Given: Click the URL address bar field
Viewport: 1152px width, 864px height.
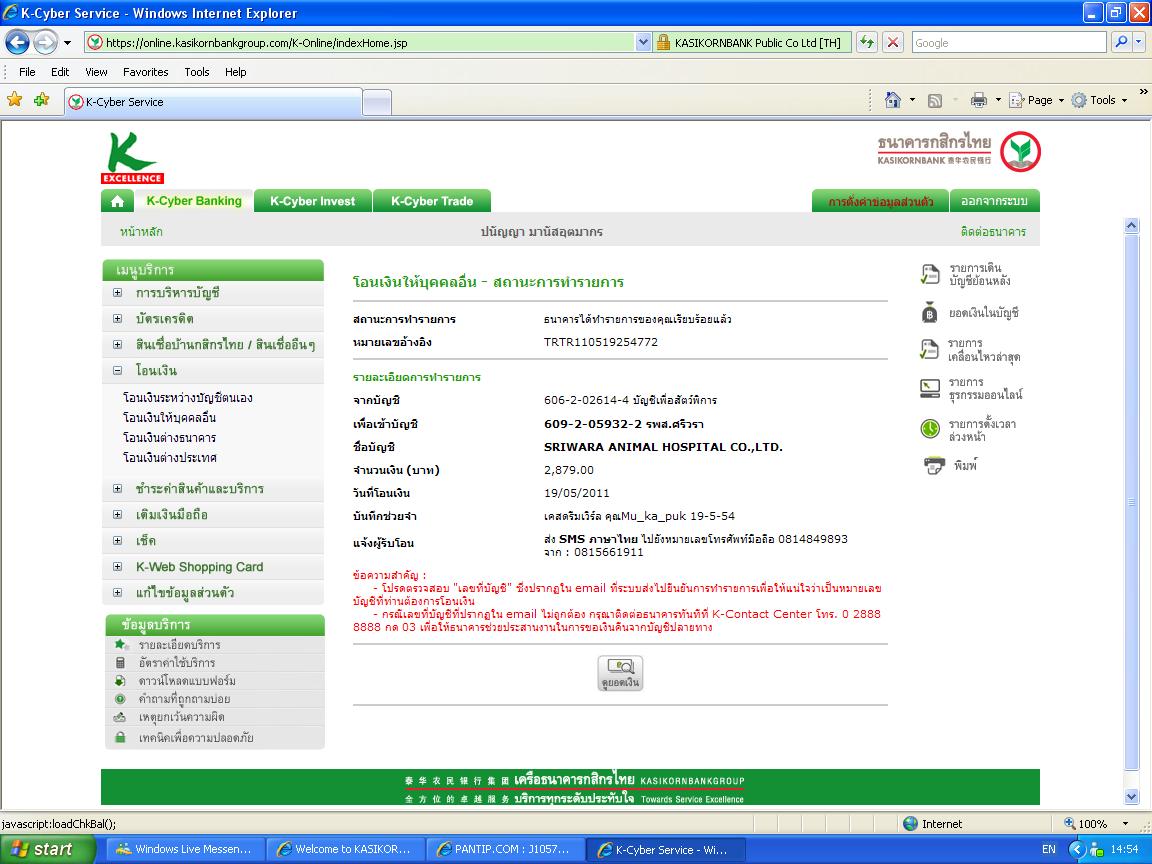Looking at the screenshot, I should coord(360,43).
